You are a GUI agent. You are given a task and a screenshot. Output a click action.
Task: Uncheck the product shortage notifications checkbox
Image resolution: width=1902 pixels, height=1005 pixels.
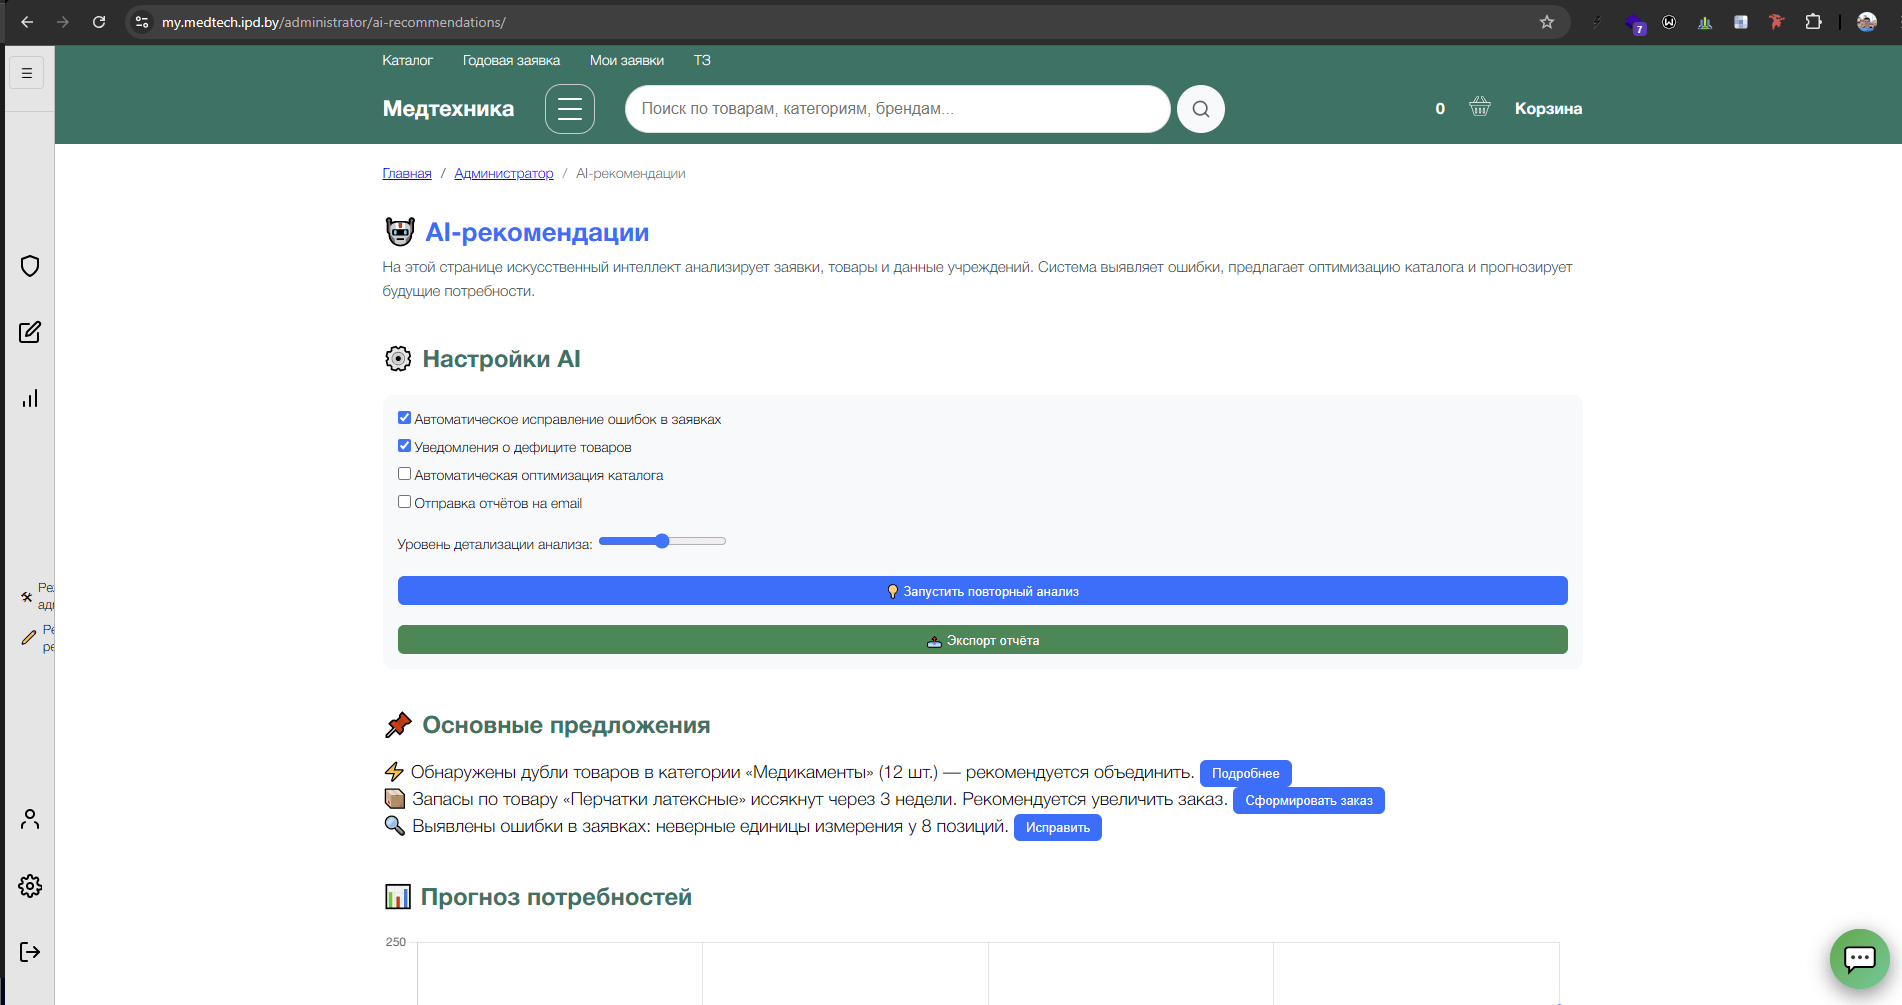(x=405, y=446)
